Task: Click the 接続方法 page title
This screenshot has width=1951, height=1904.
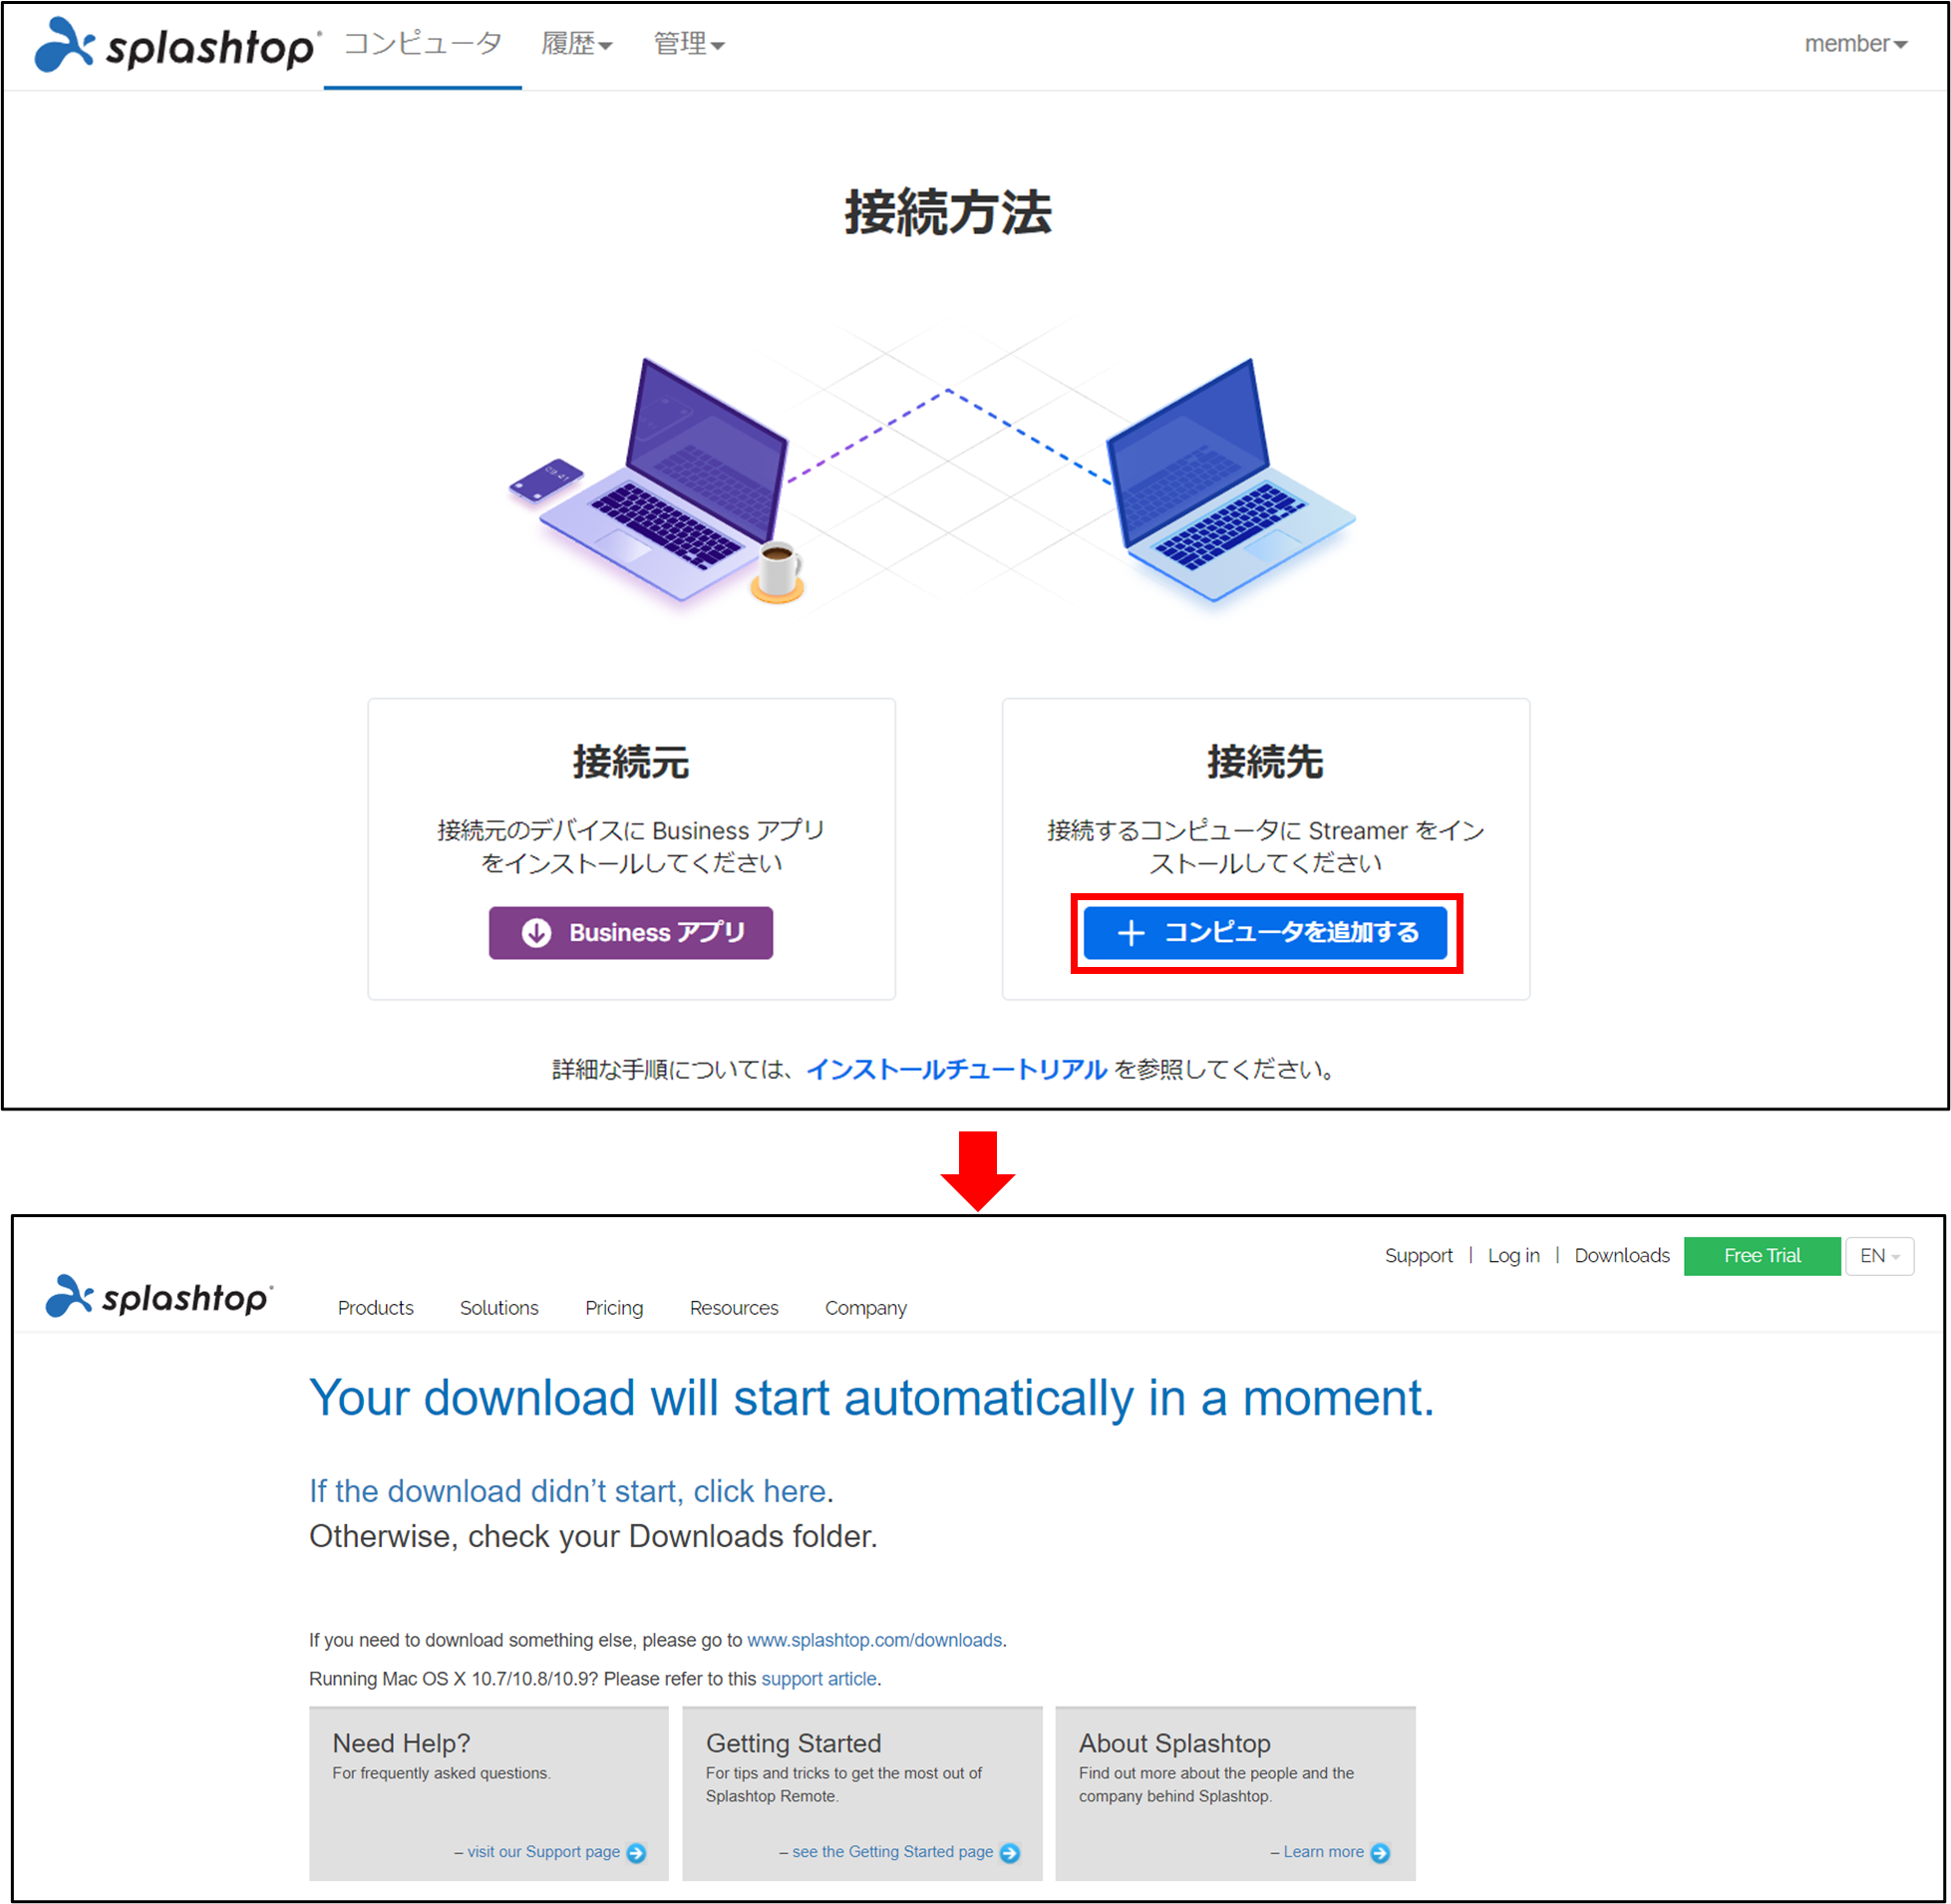Action: coord(947,212)
